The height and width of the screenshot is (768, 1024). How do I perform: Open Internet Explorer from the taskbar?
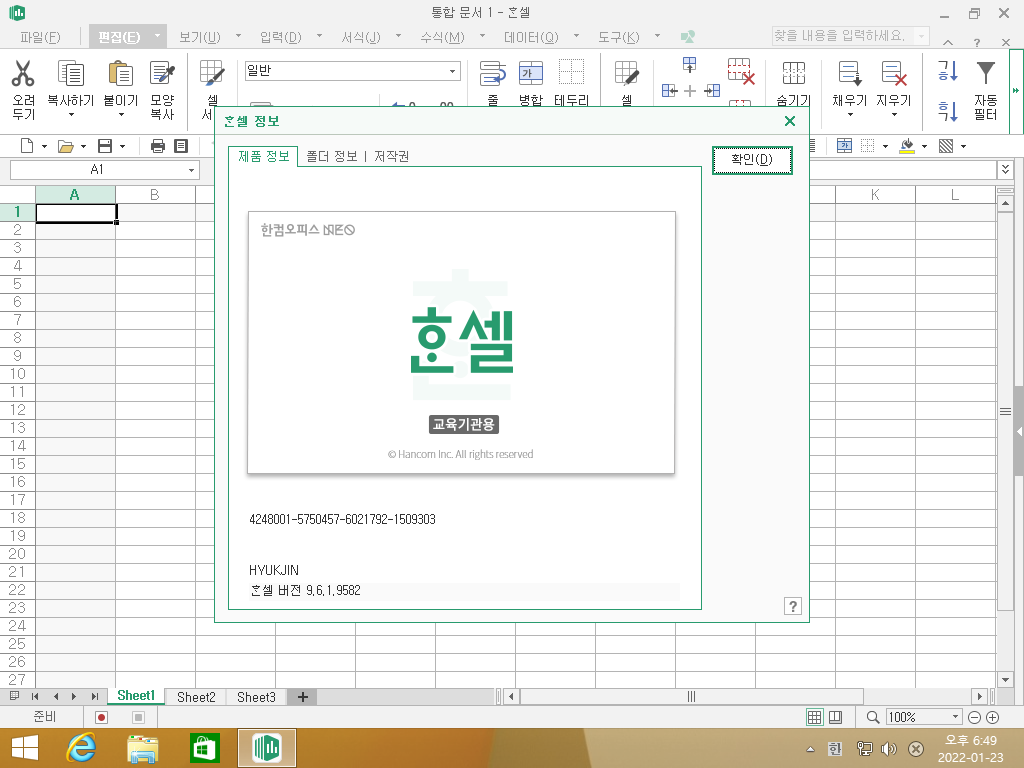[x=82, y=748]
